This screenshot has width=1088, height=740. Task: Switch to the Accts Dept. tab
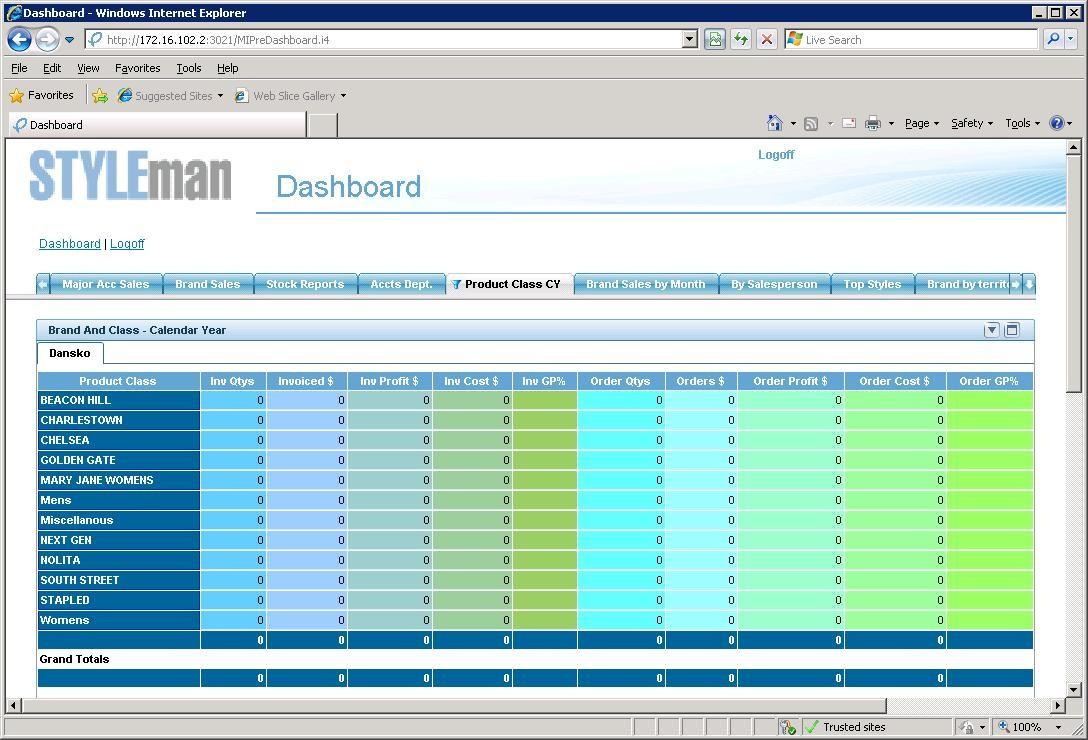pos(401,284)
